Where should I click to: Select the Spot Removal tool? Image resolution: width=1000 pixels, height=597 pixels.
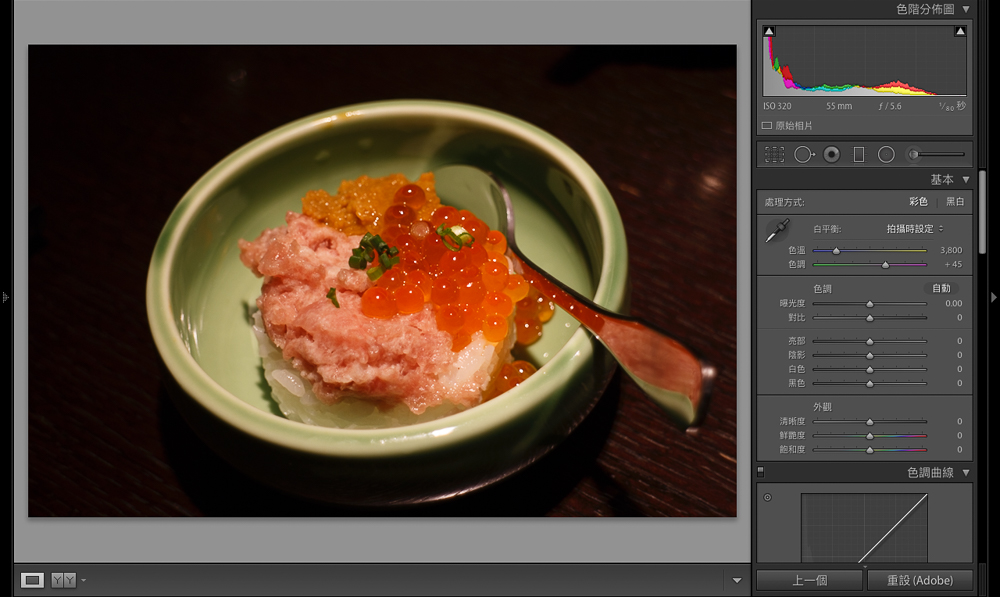804,154
